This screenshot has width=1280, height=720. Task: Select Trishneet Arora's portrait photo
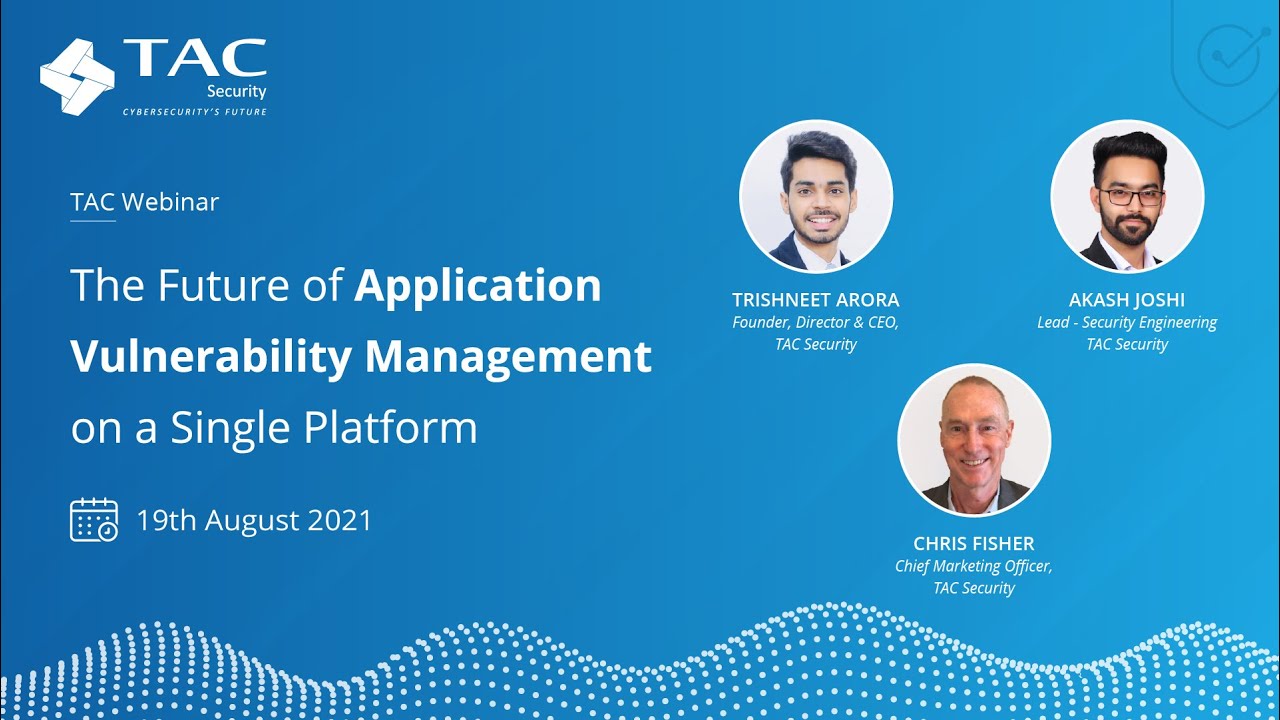(816, 196)
